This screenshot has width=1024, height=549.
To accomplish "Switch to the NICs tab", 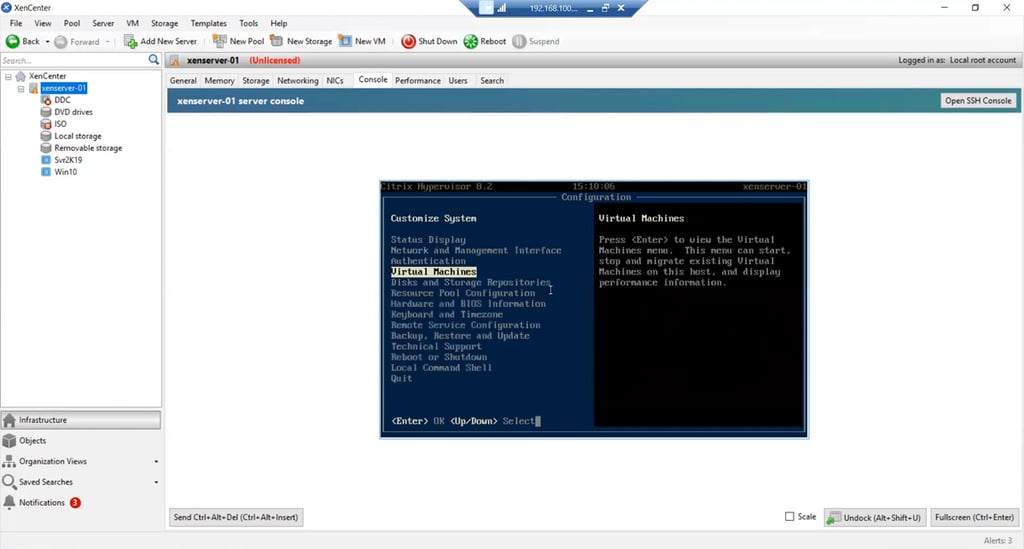I will [334, 80].
